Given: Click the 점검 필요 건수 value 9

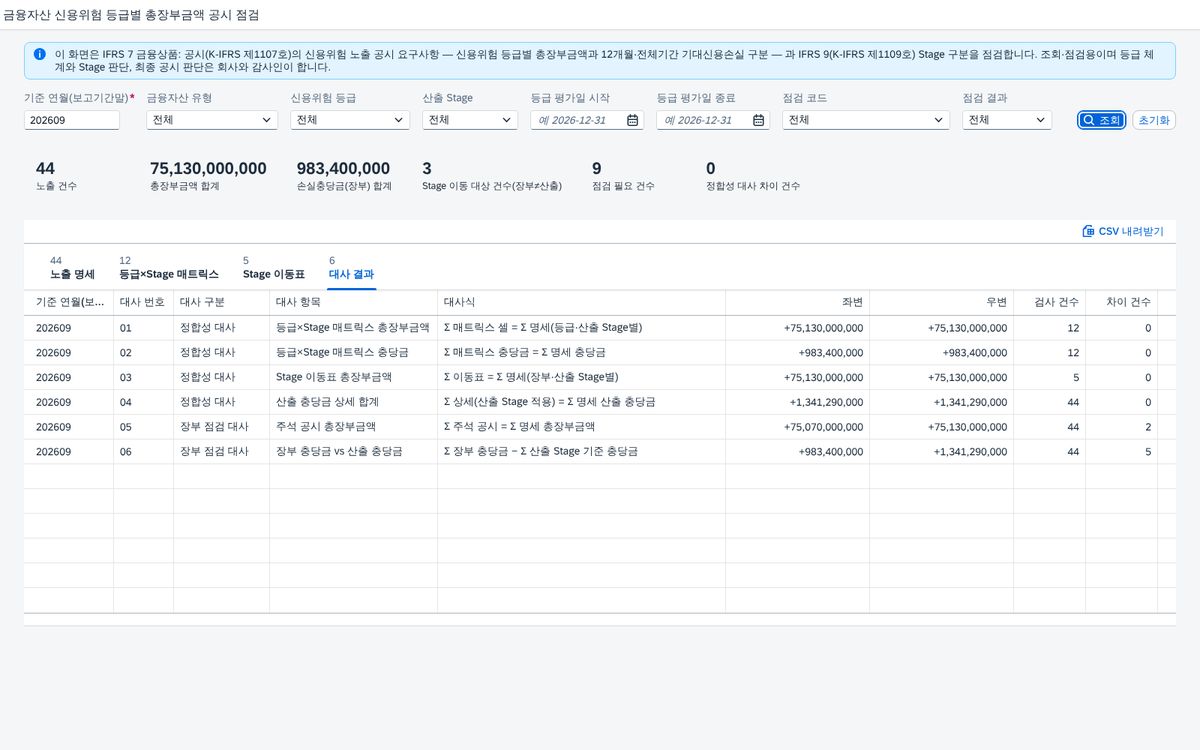Looking at the screenshot, I should [597, 169].
